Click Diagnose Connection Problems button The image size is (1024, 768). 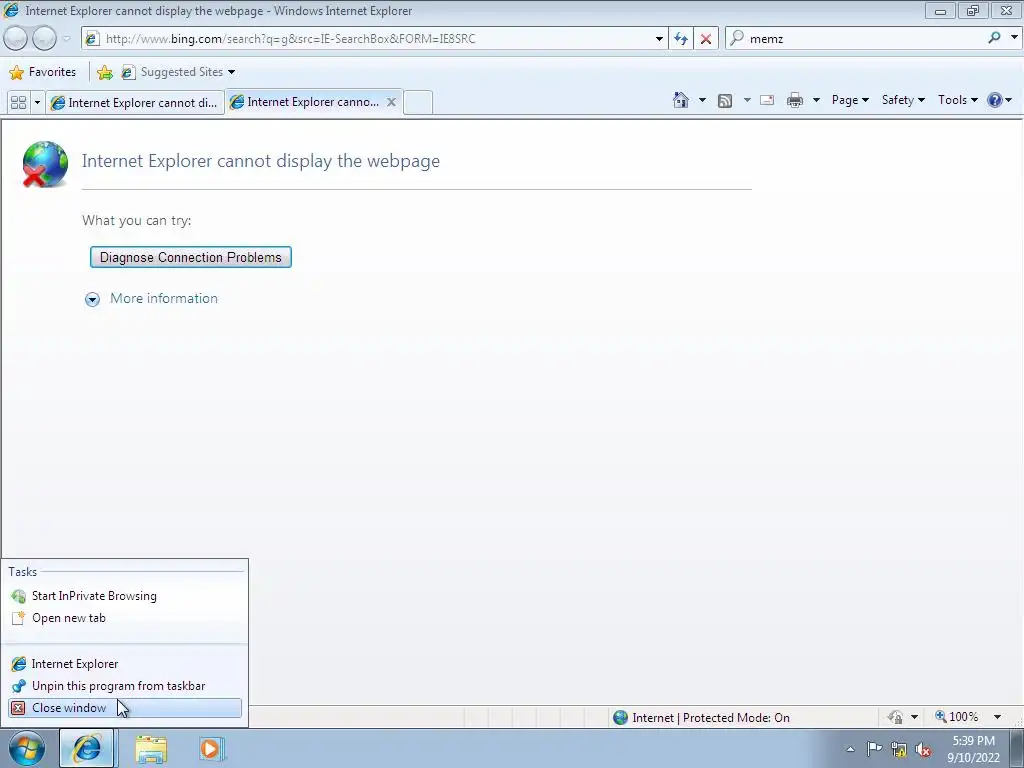click(191, 257)
